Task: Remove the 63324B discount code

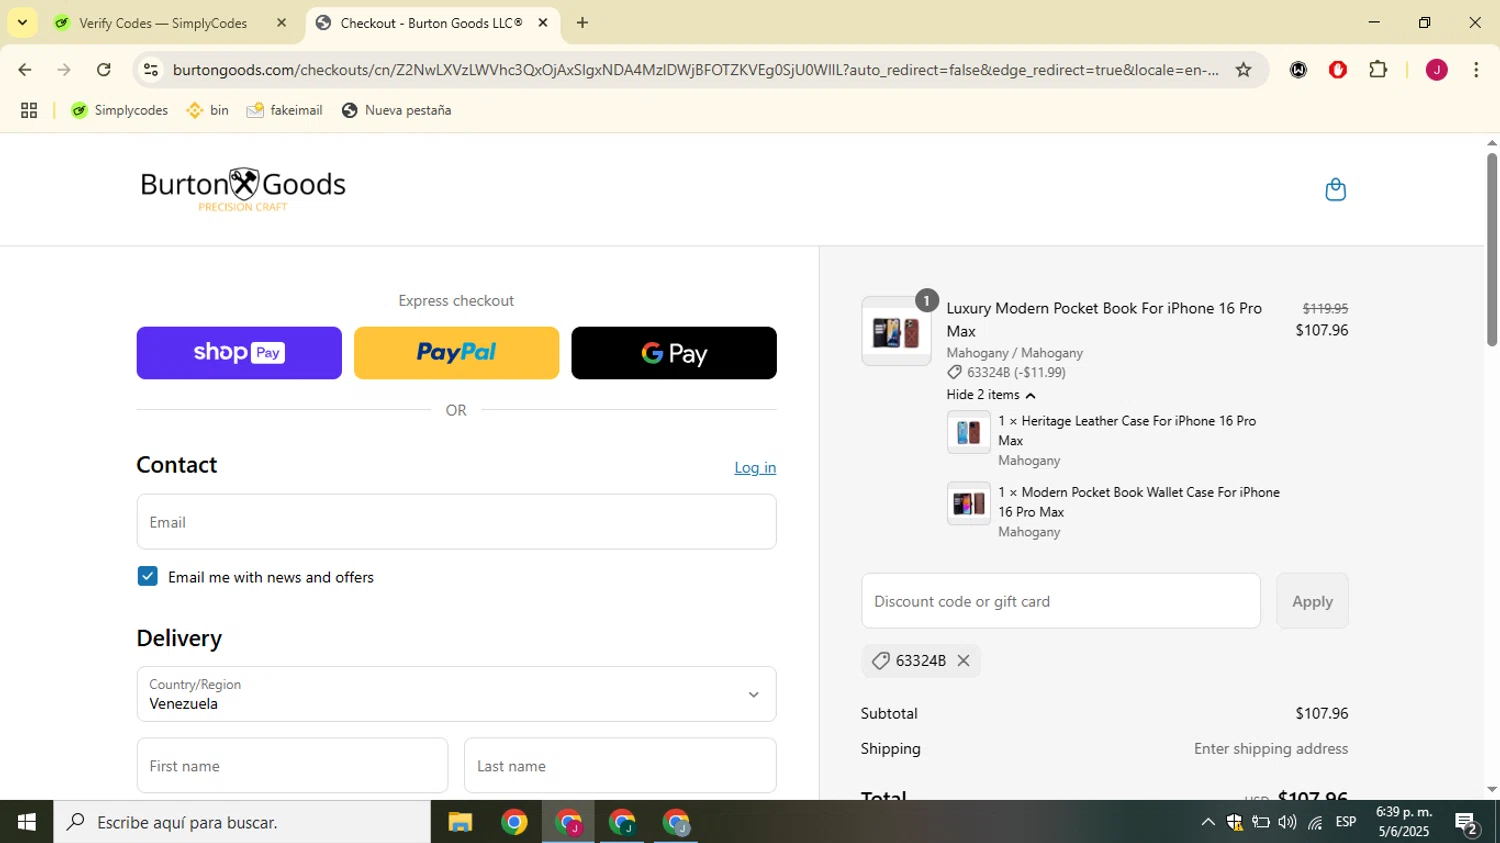Action: [963, 661]
